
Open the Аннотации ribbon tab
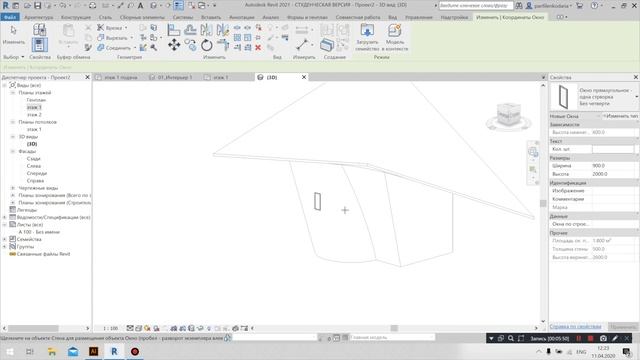(242, 17)
